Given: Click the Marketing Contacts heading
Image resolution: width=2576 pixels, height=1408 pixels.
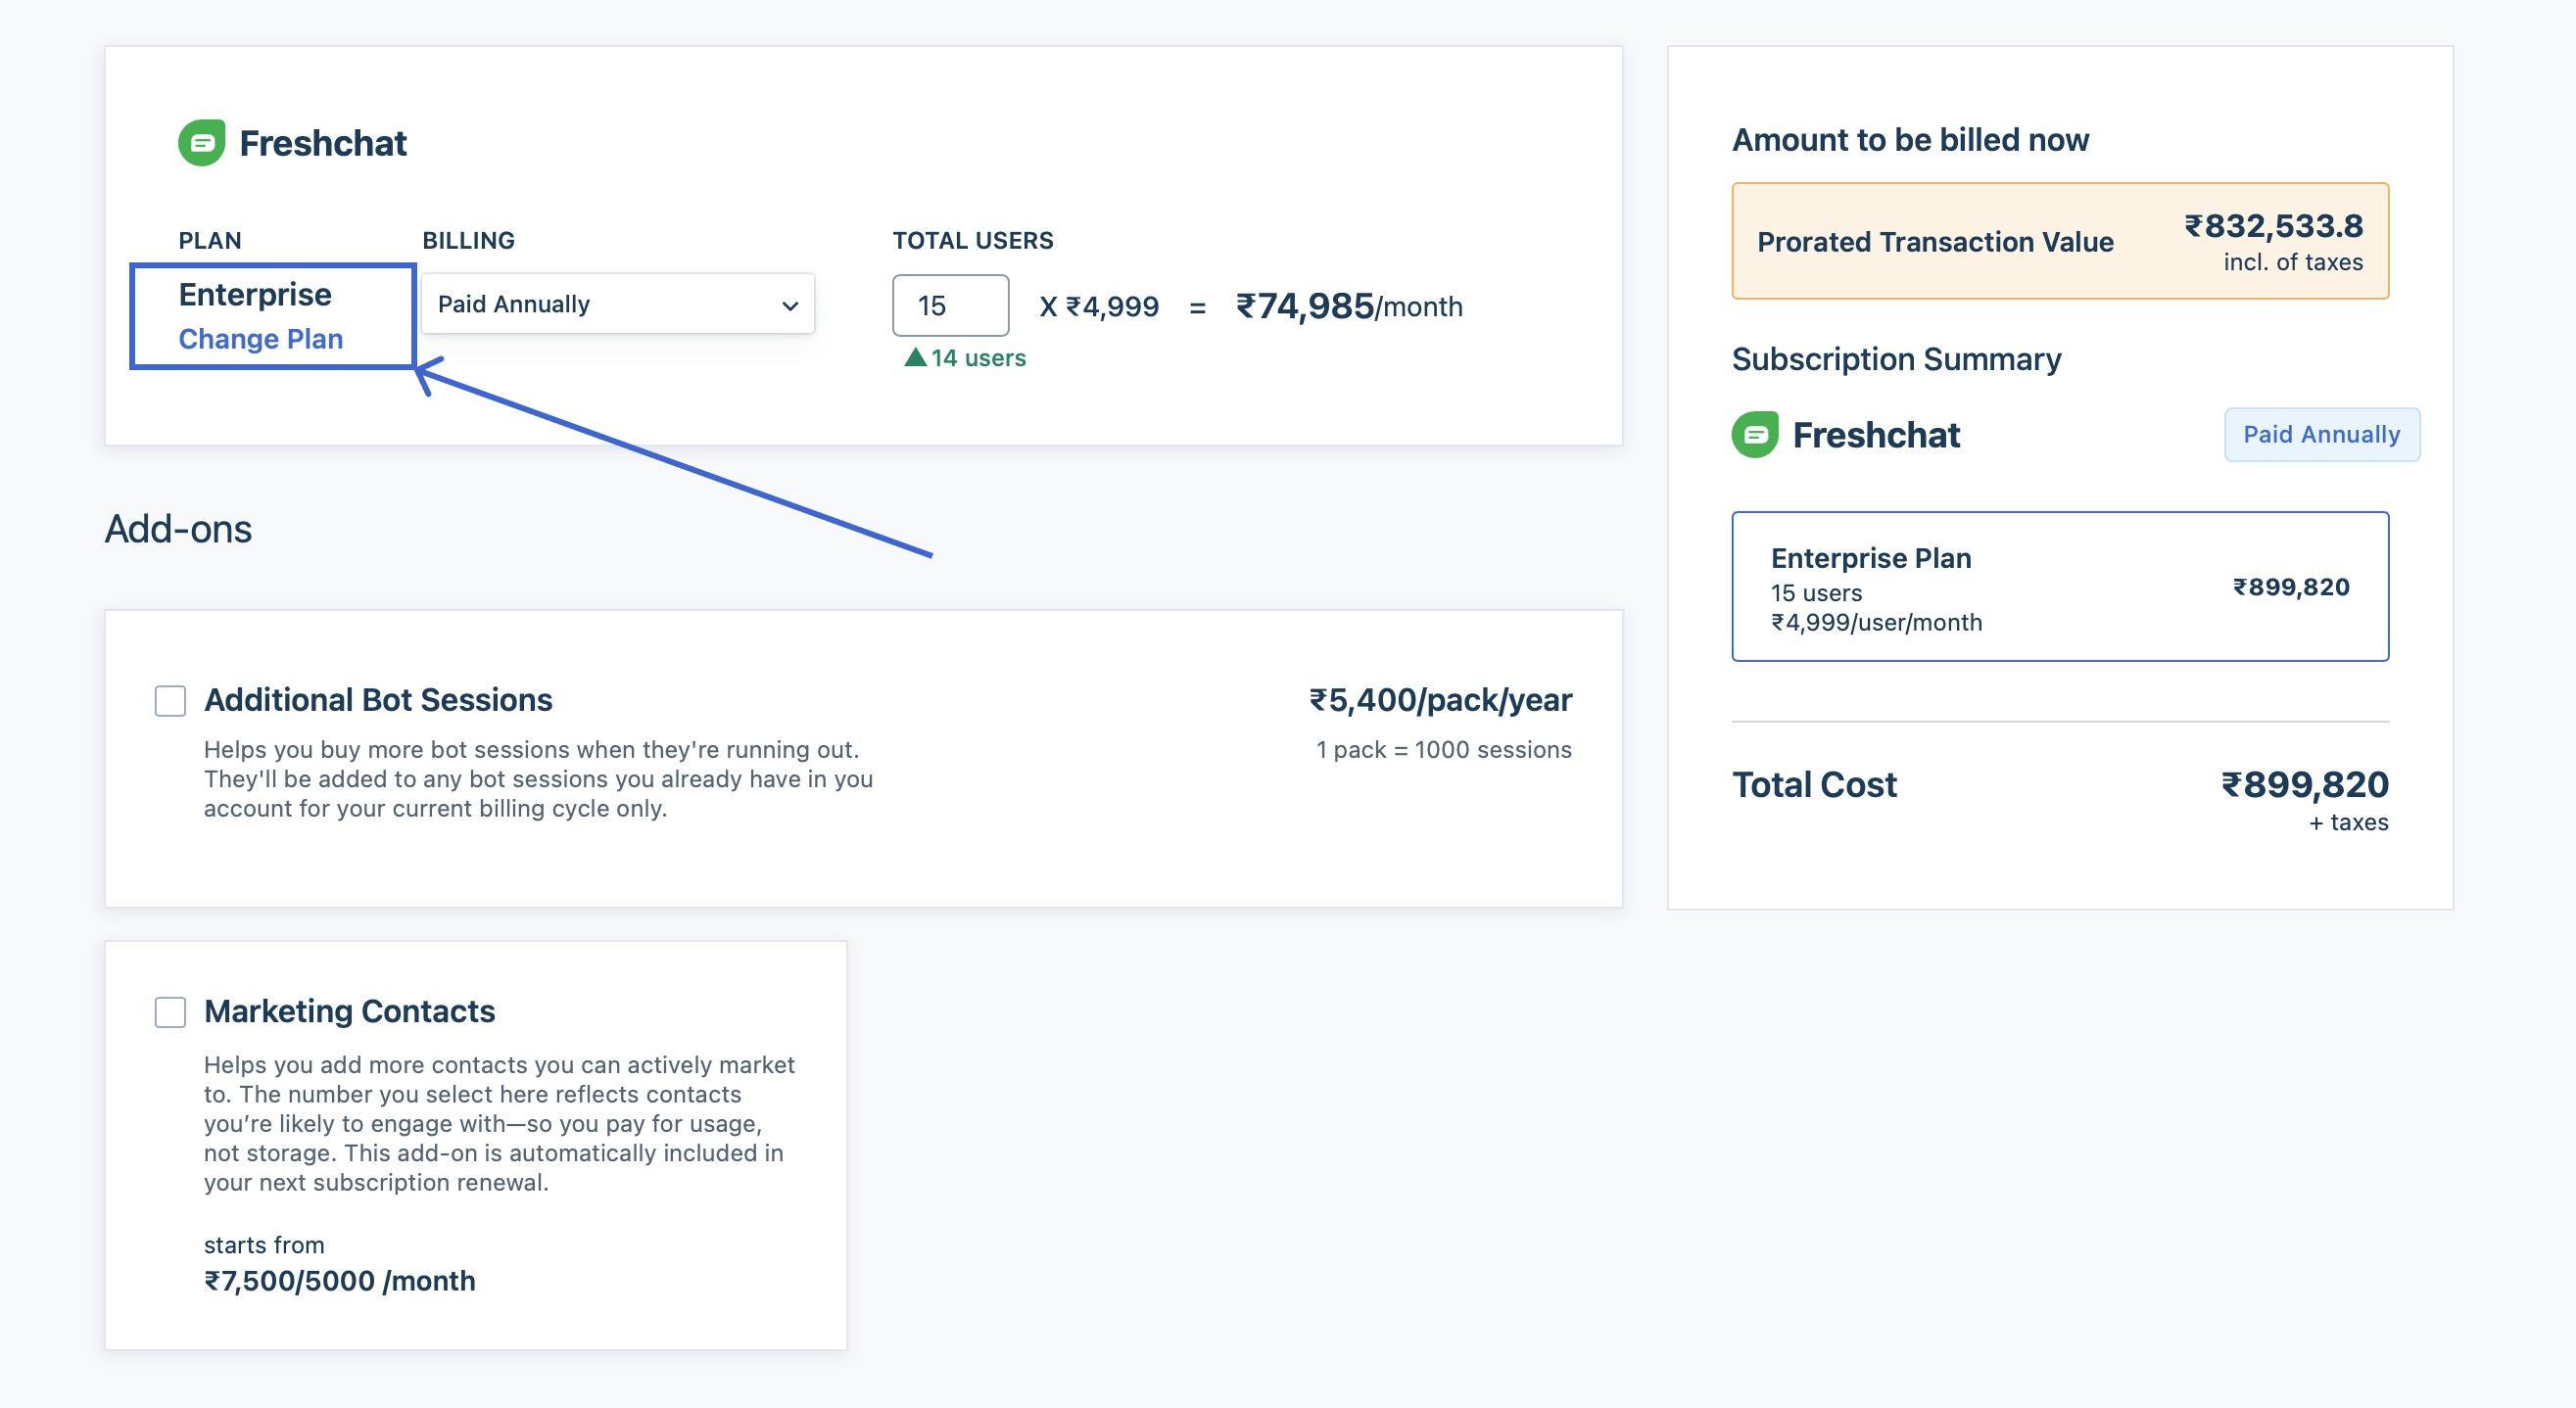Looking at the screenshot, I should (x=349, y=1011).
